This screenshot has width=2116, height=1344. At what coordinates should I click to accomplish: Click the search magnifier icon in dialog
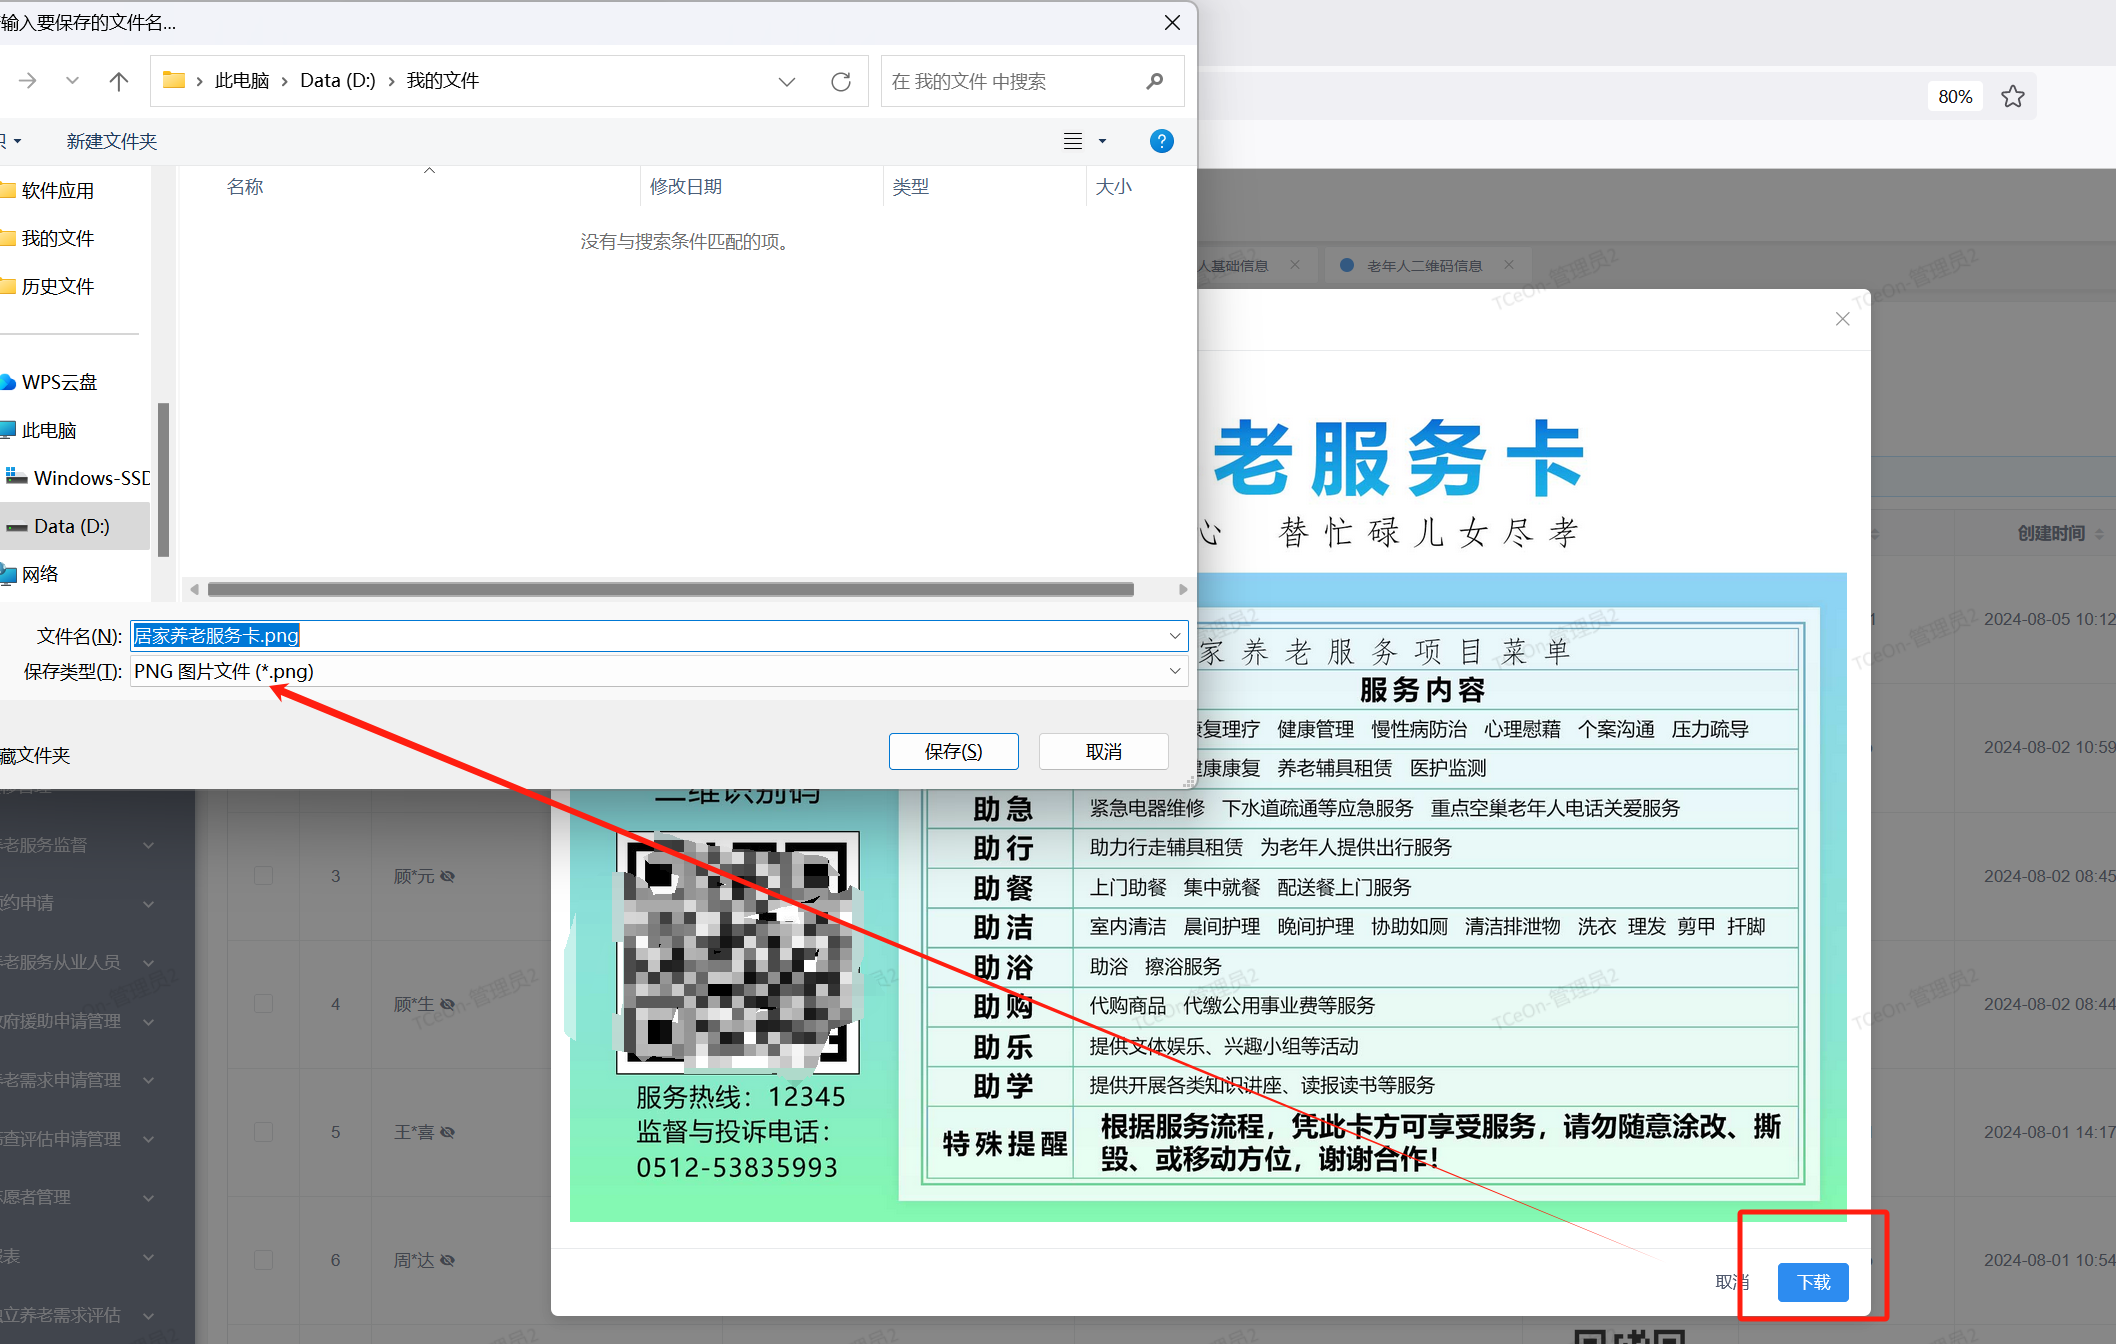(1155, 81)
